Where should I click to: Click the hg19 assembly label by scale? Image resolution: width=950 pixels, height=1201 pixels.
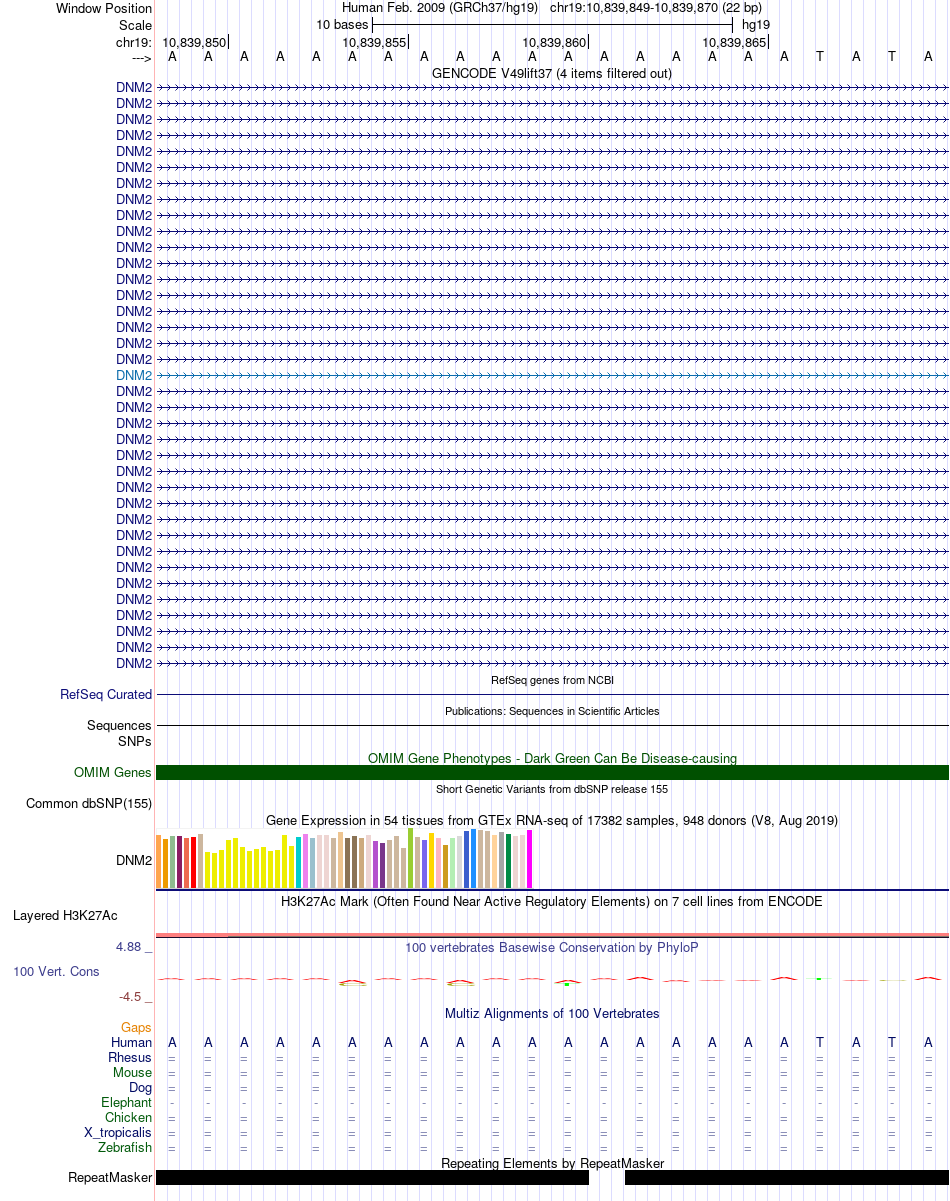(x=756, y=24)
